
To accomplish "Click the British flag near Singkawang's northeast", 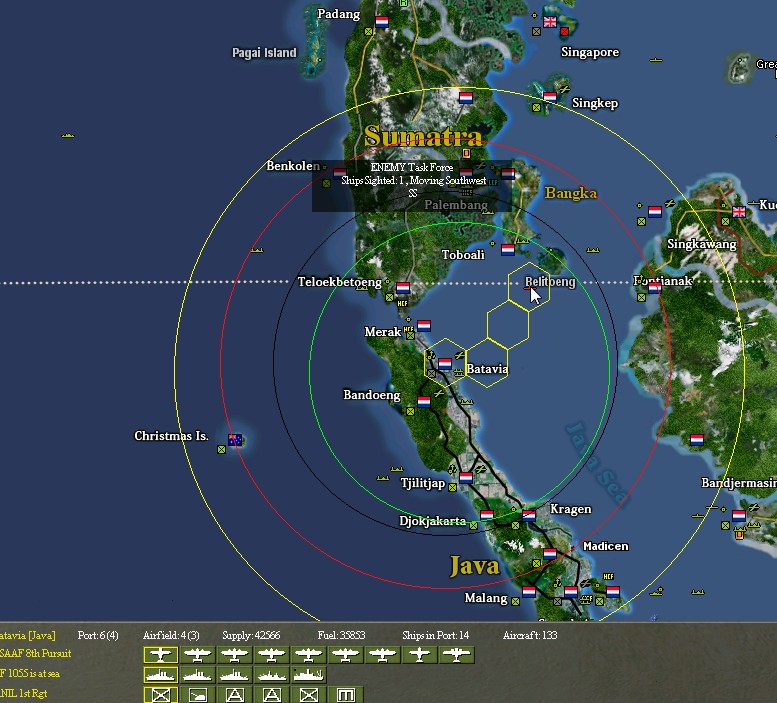I will tap(739, 212).
